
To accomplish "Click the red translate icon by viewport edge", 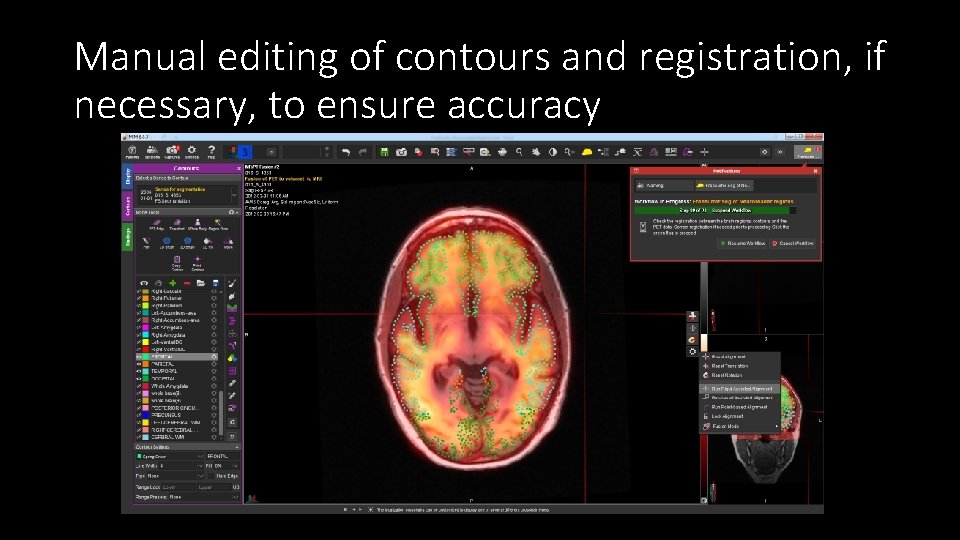I will (x=692, y=316).
